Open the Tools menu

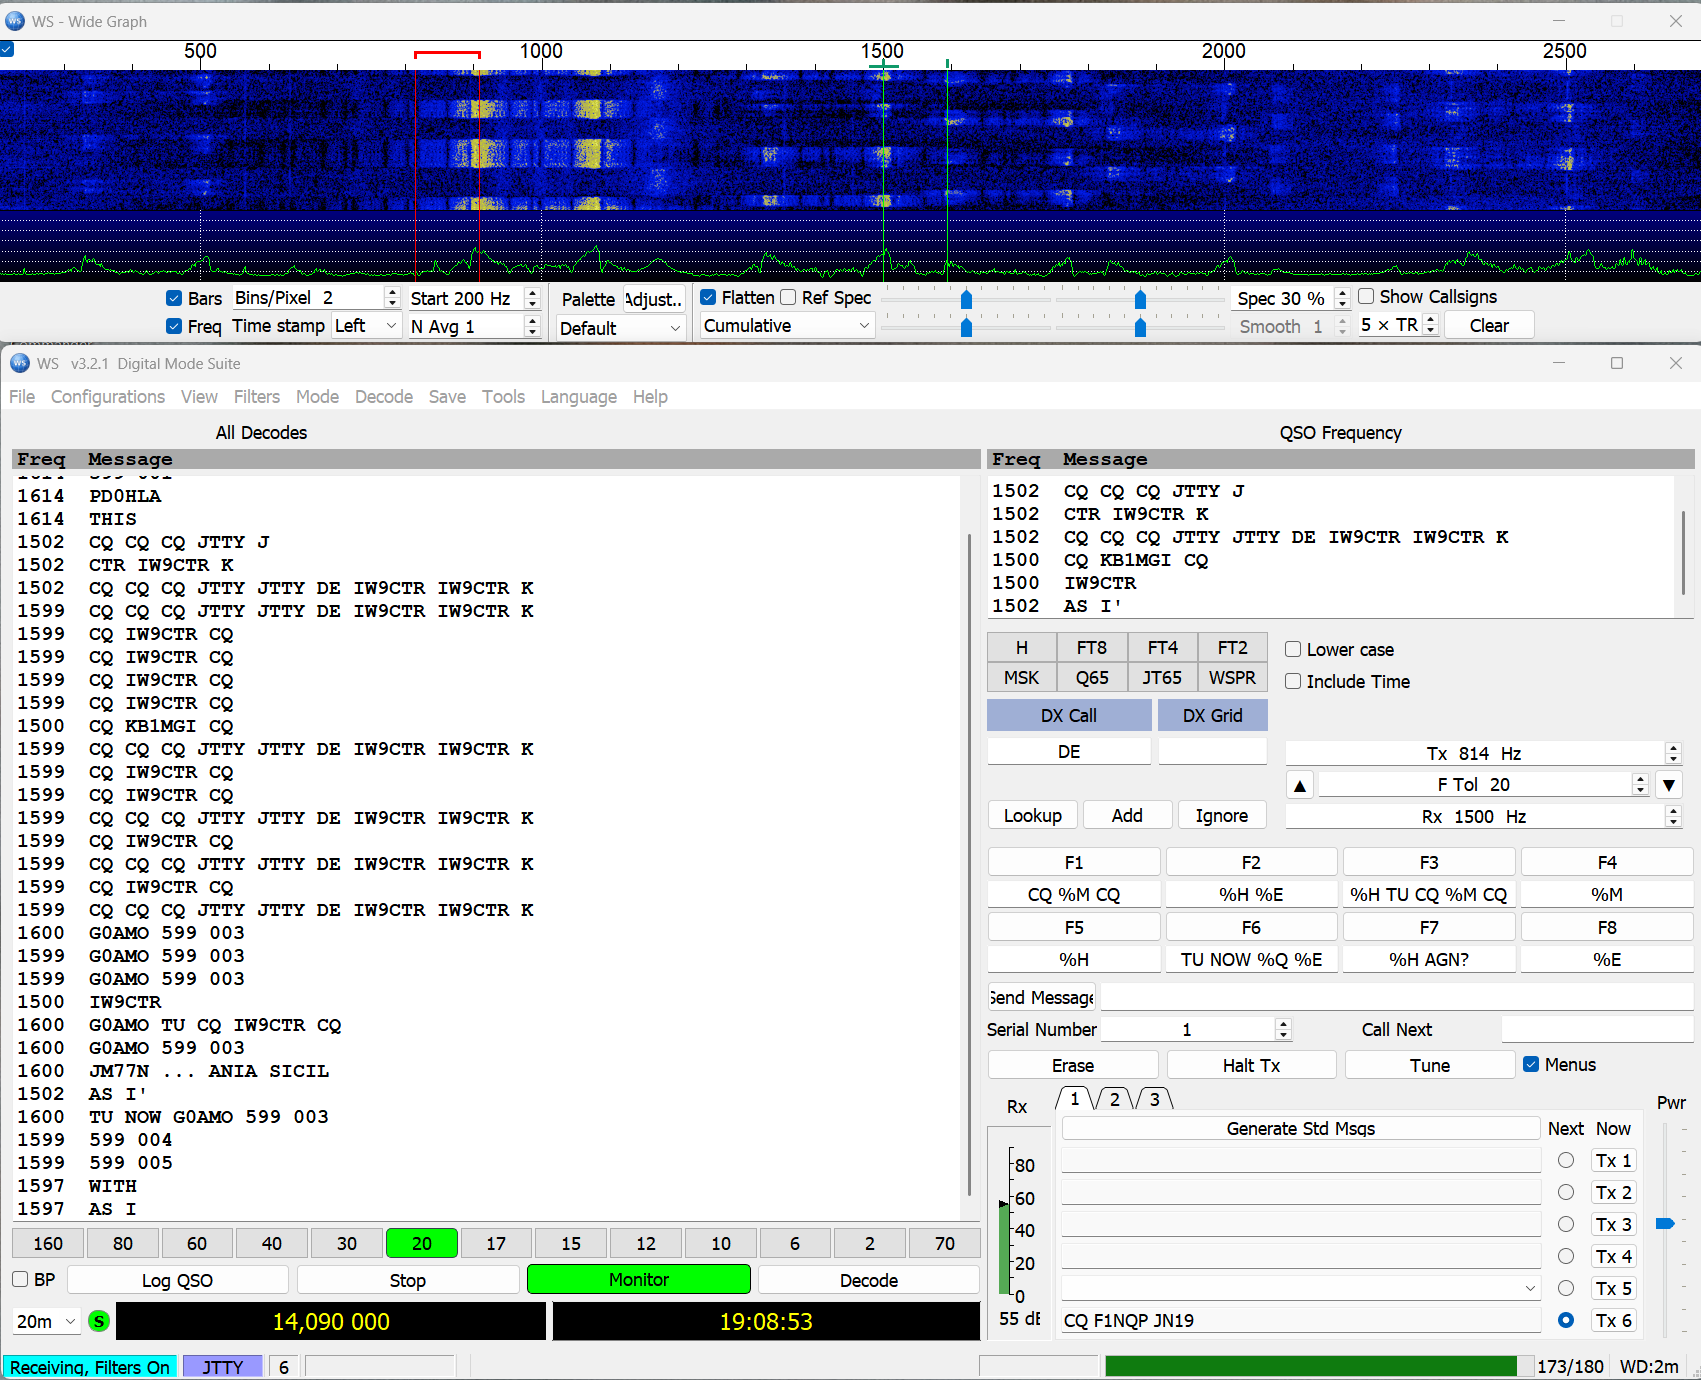[503, 397]
